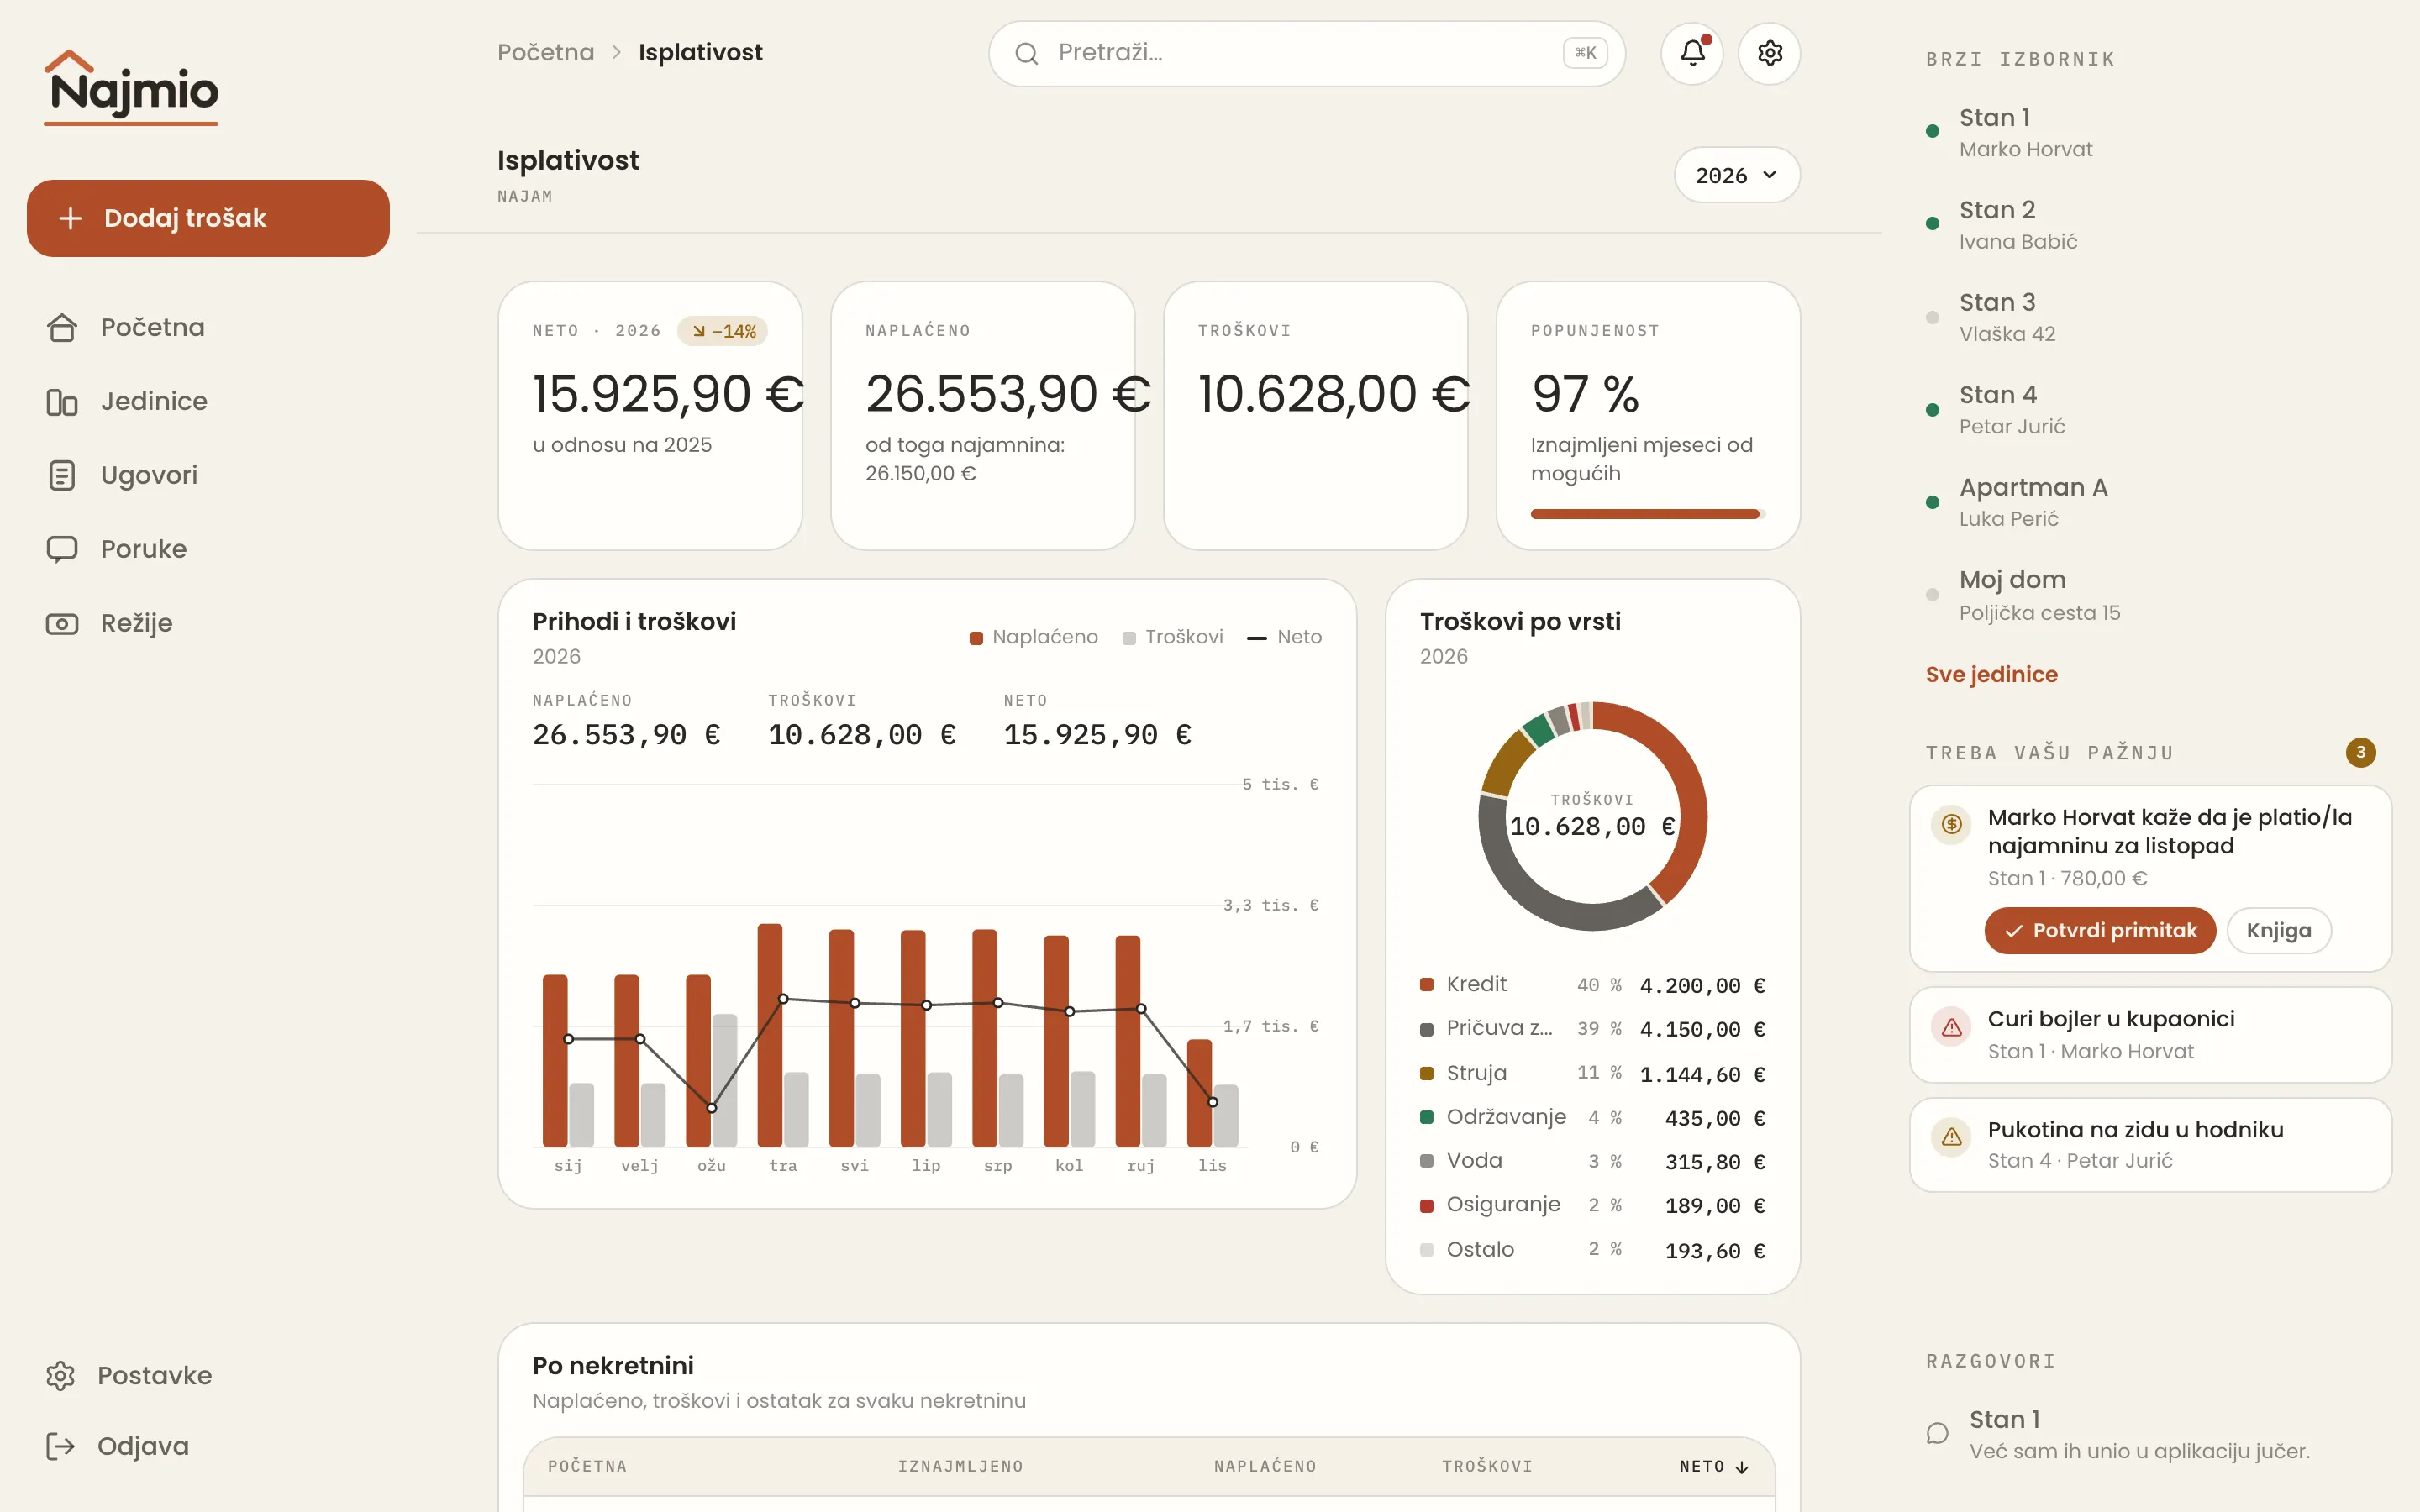Open notifications bell icon
The height and width of the screenshot is (1512, 2420).
click(1692, 53)
